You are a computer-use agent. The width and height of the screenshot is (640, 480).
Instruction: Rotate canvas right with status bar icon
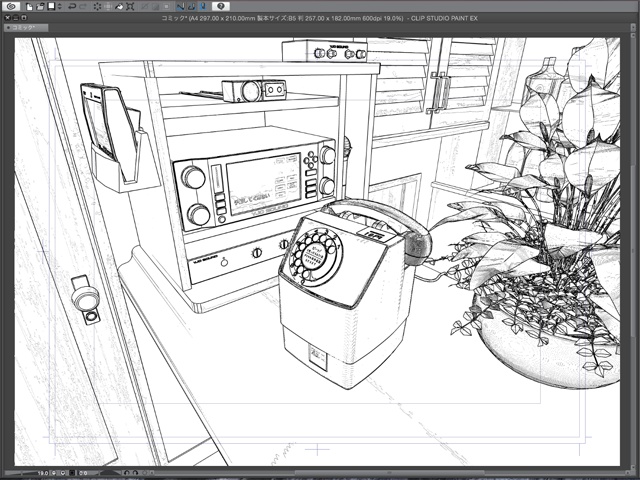coord(135,473)
